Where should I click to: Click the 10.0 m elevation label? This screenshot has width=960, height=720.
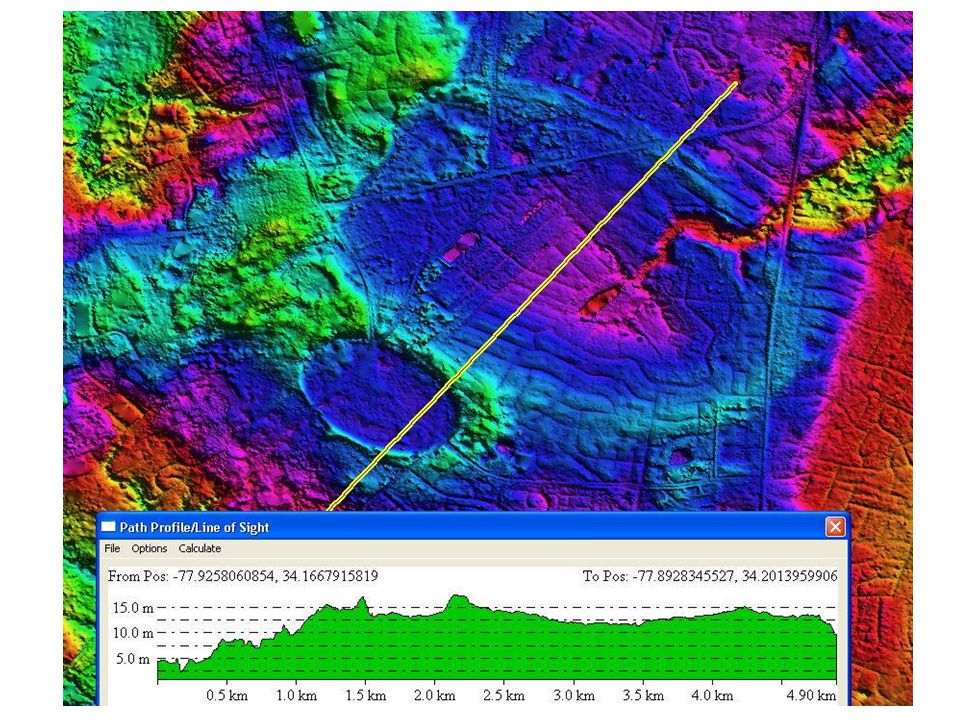pos(133,633)
